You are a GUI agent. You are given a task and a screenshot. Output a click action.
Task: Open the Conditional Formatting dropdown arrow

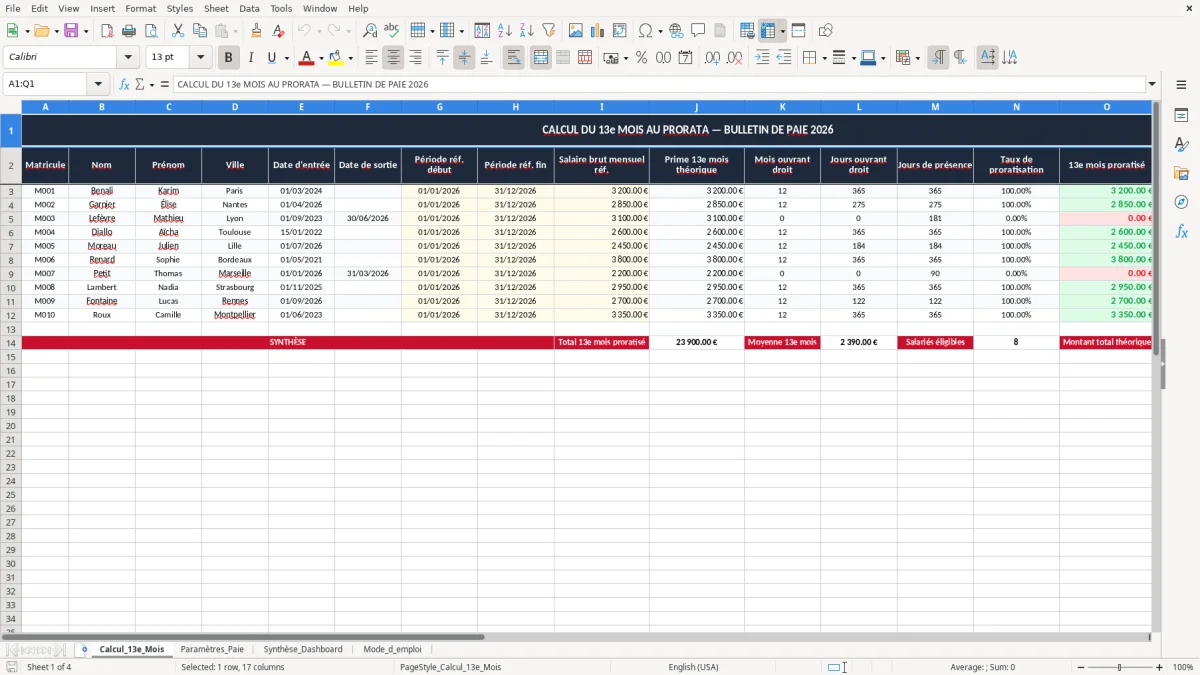[917, 58]
